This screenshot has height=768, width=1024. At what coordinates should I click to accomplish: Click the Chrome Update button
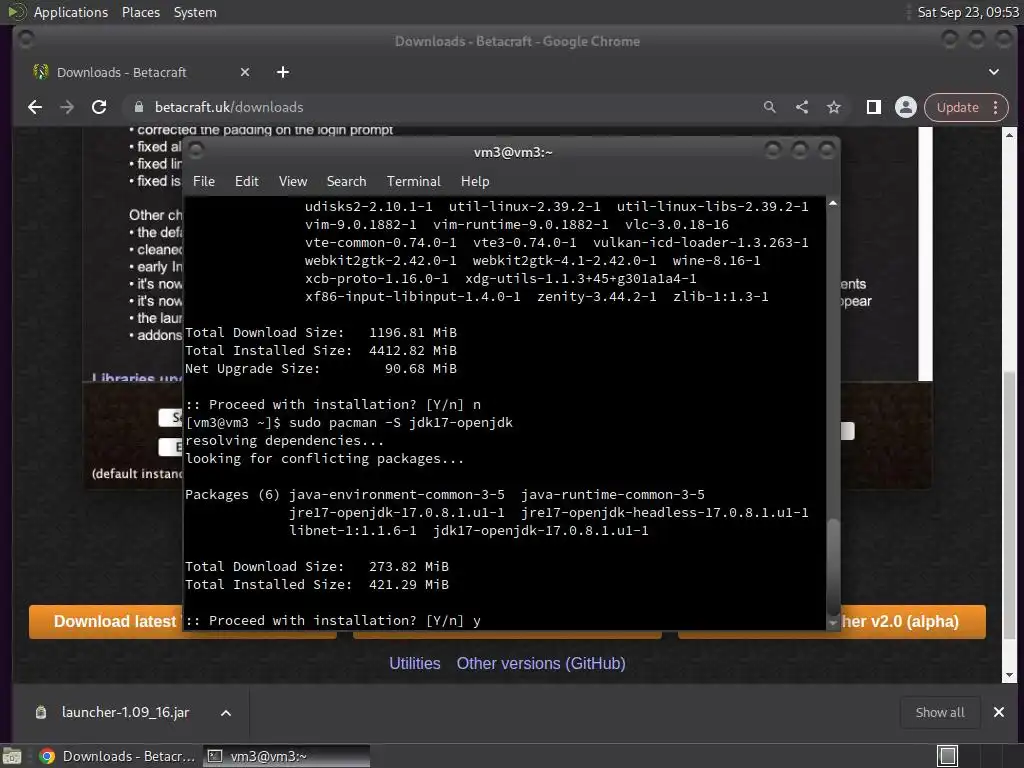pos(957,107)
